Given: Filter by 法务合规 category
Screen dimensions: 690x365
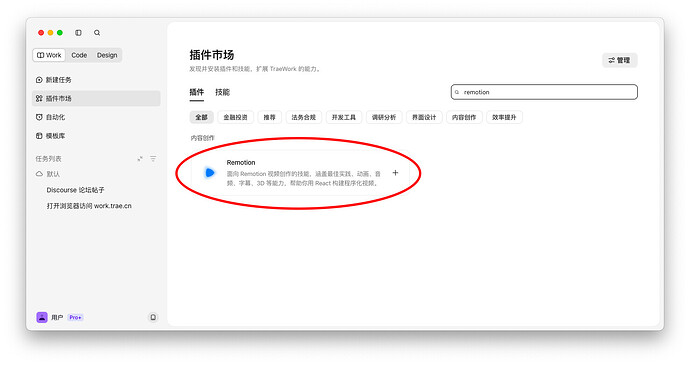Looking at the screenshot, I should click(x=304, y=117).
